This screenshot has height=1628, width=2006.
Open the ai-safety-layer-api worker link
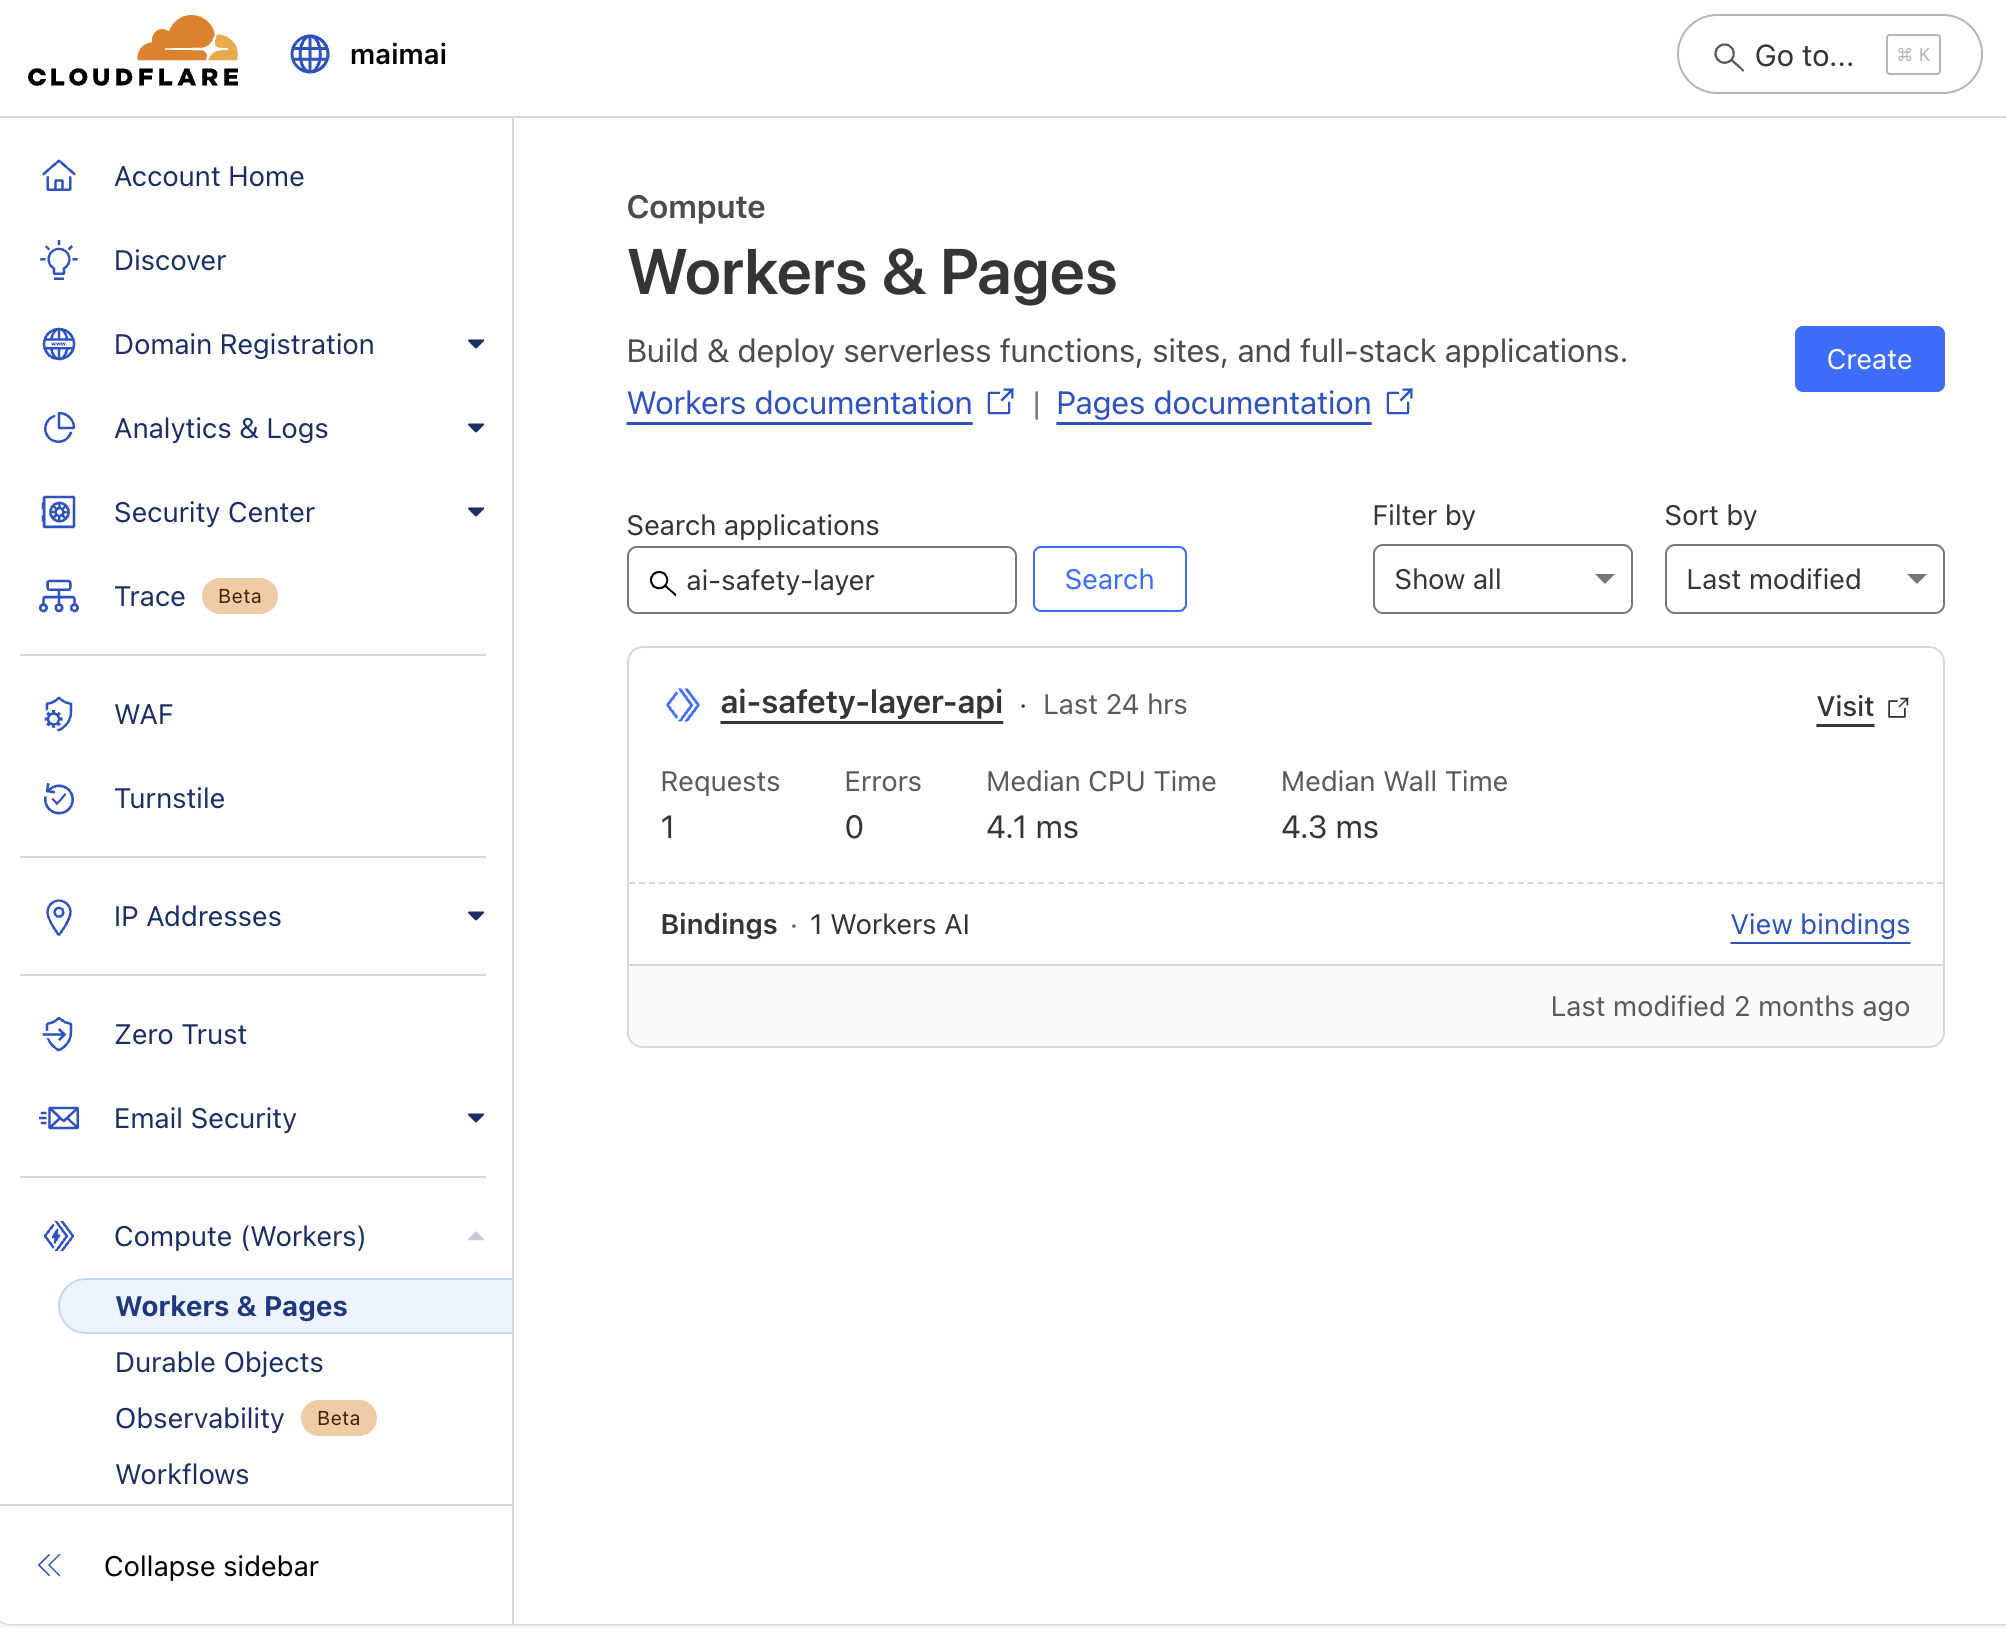click(x=861, y=703)
